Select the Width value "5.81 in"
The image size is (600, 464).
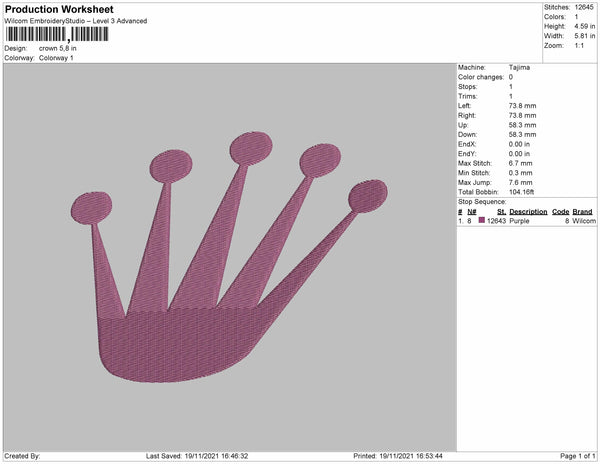pyautogui.click(x=585, y=36)
